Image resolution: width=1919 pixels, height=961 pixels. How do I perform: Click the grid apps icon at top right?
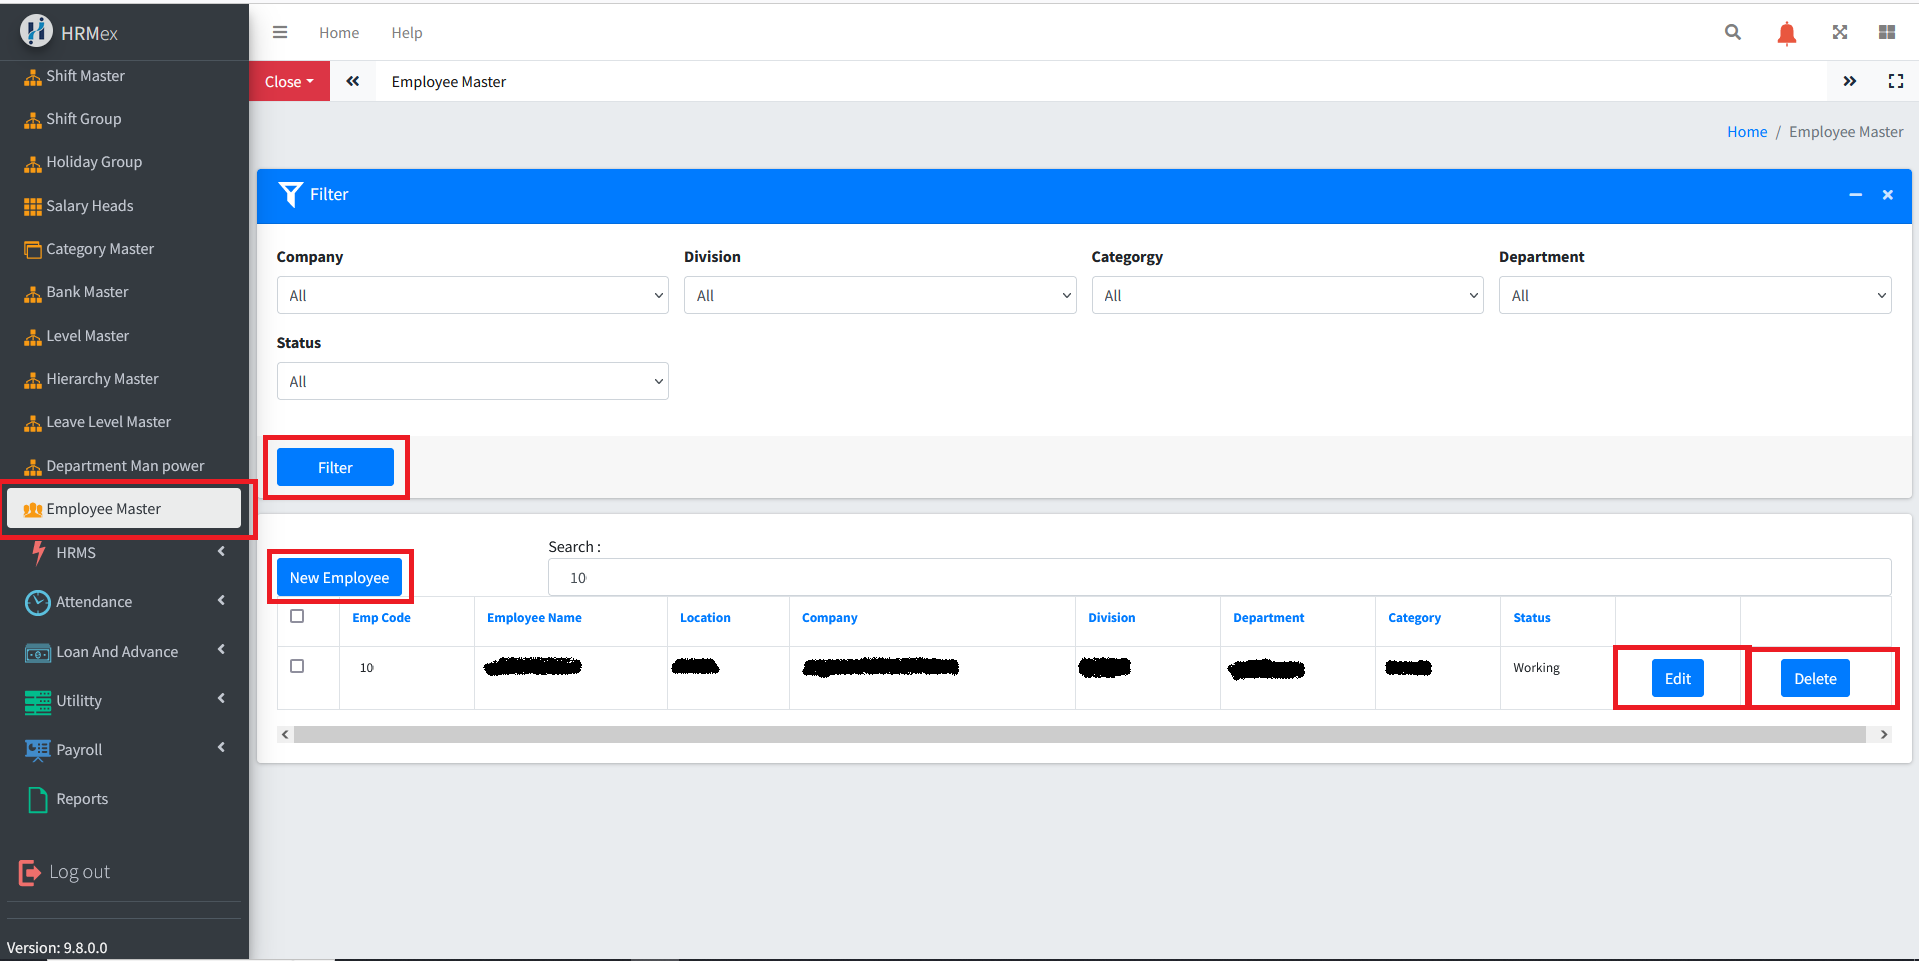click(x=1887, y=32)
